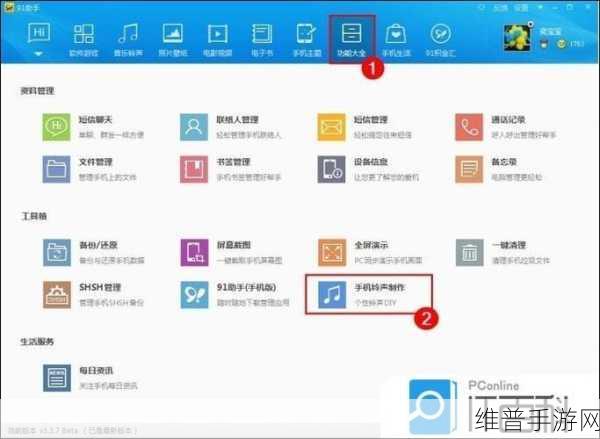
Task: Open 短信管理 yellow envelope icon
Action: click(331, 127)
